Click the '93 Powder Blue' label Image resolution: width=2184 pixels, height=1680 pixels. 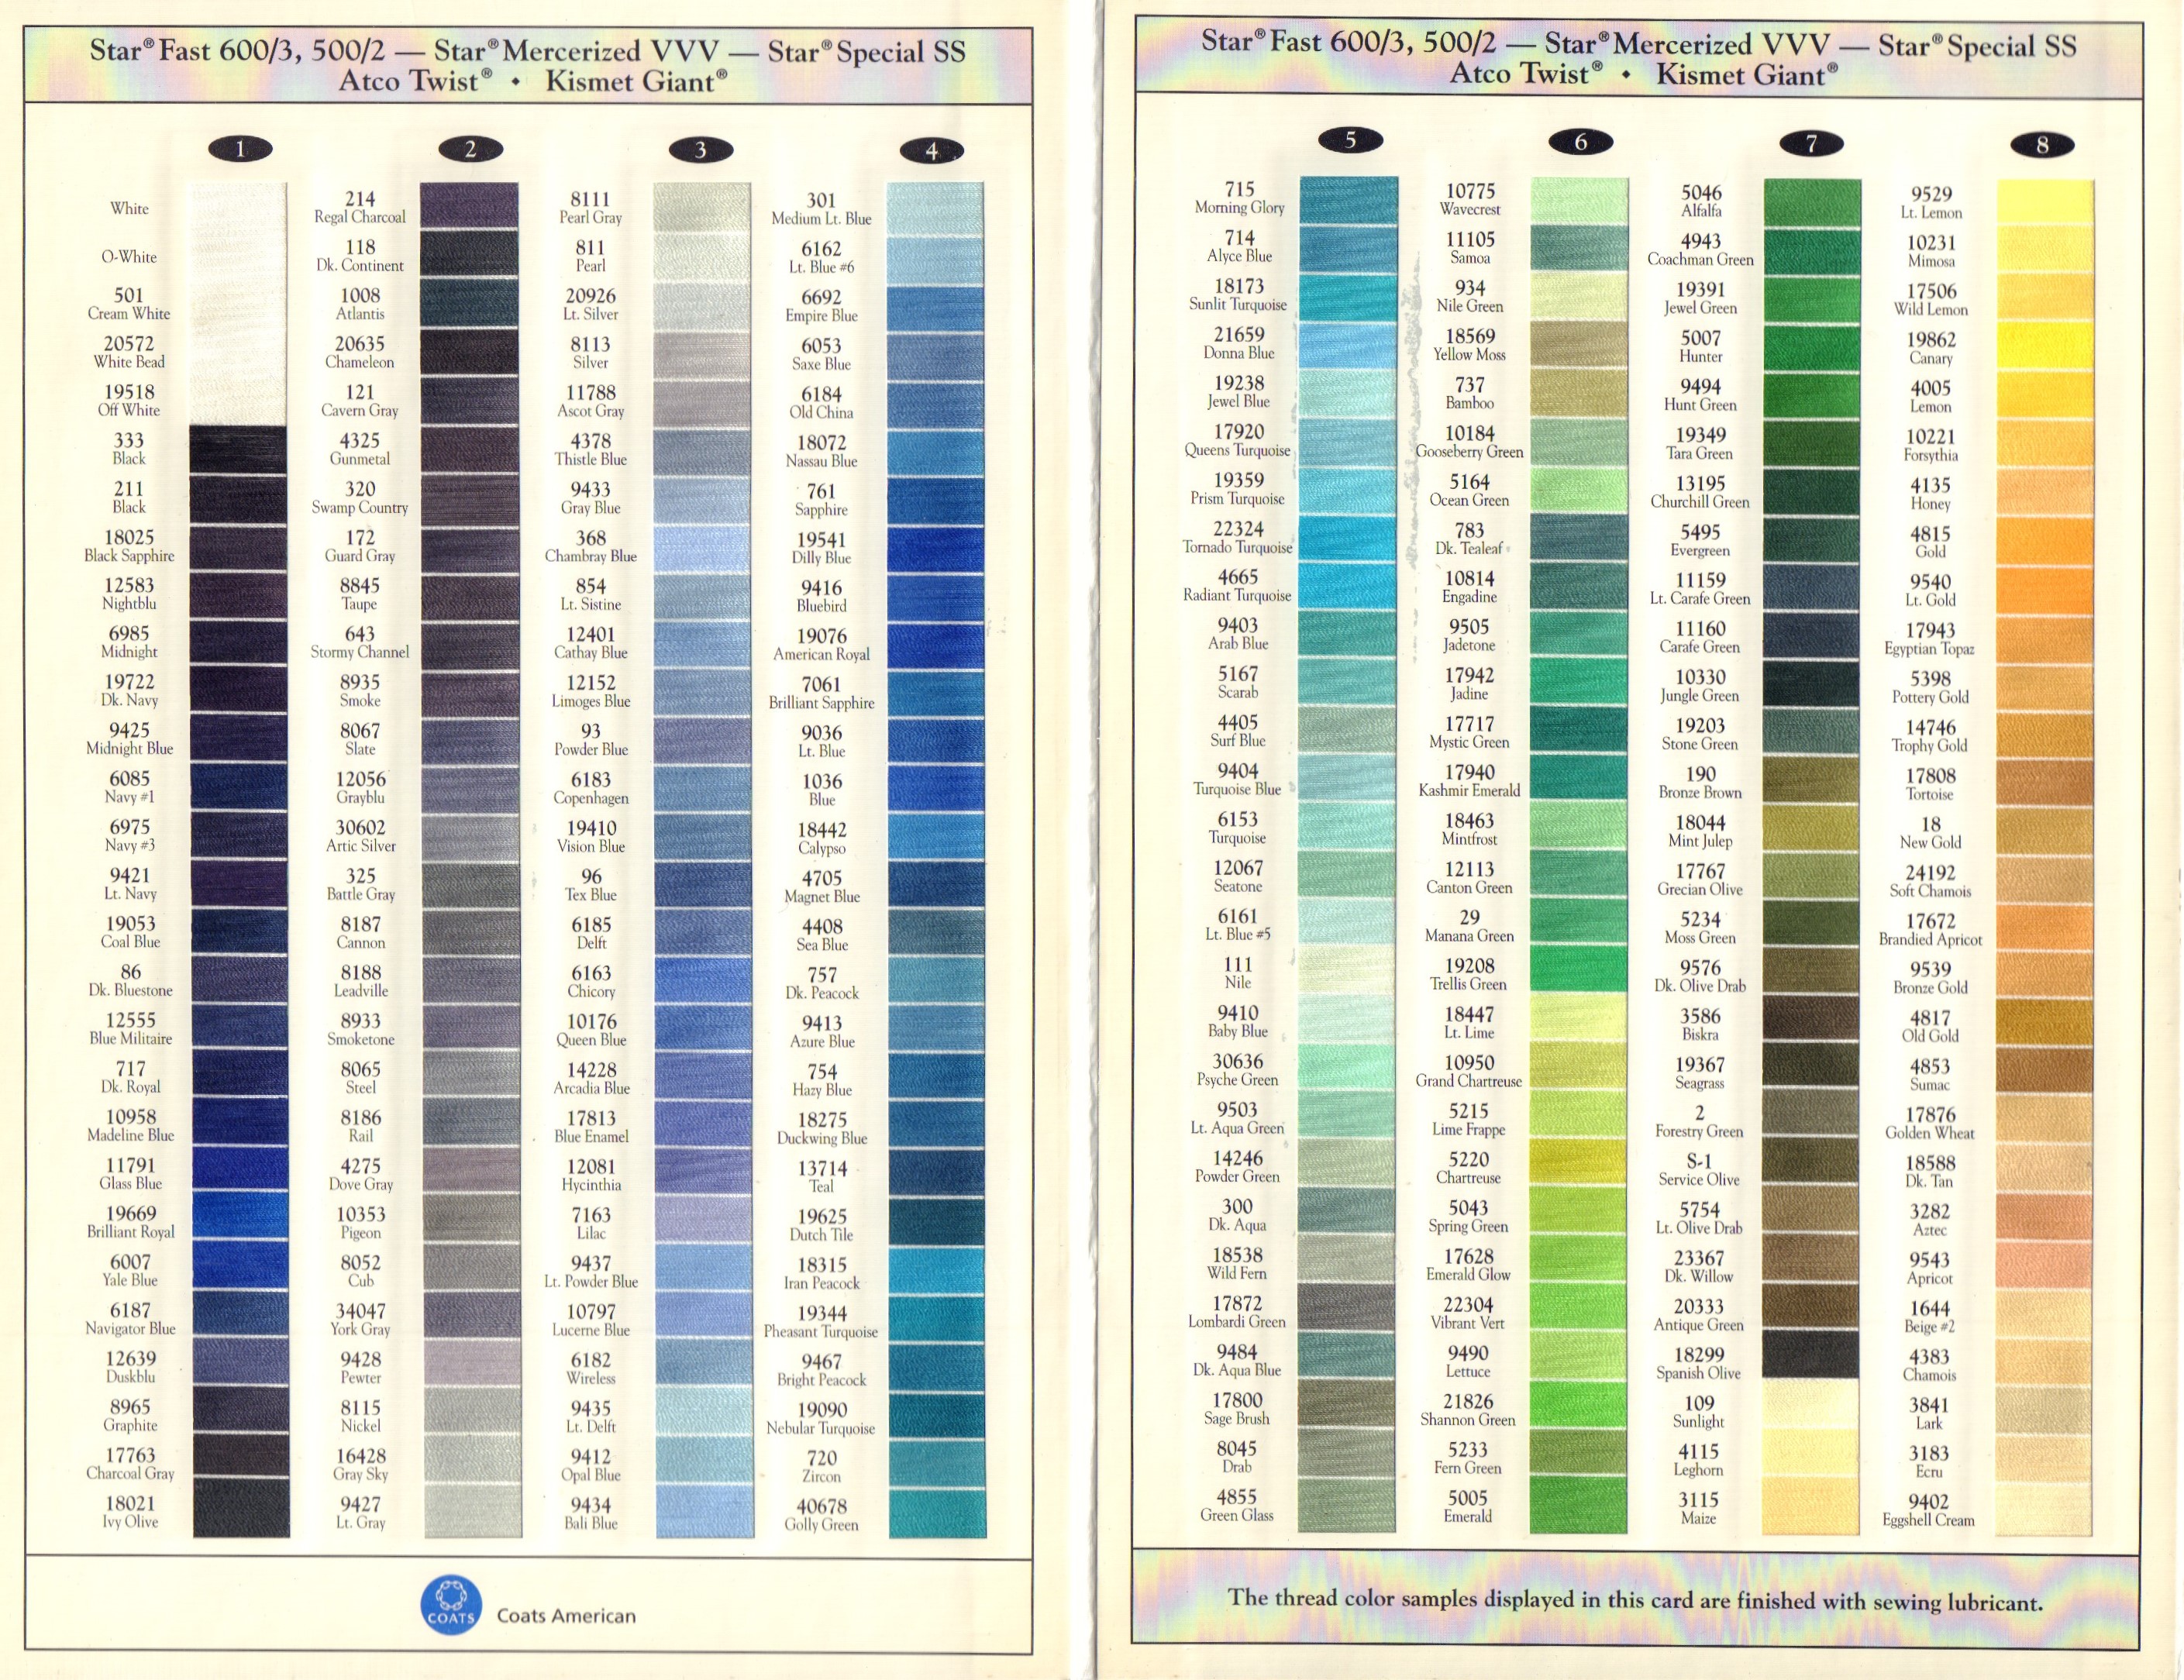(x=591, y=740)
